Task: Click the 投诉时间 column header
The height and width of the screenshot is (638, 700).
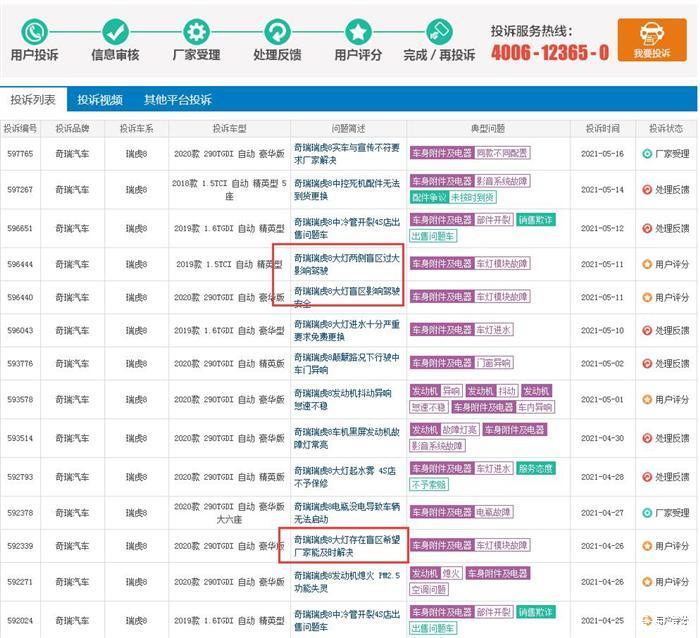Action: 602,129
